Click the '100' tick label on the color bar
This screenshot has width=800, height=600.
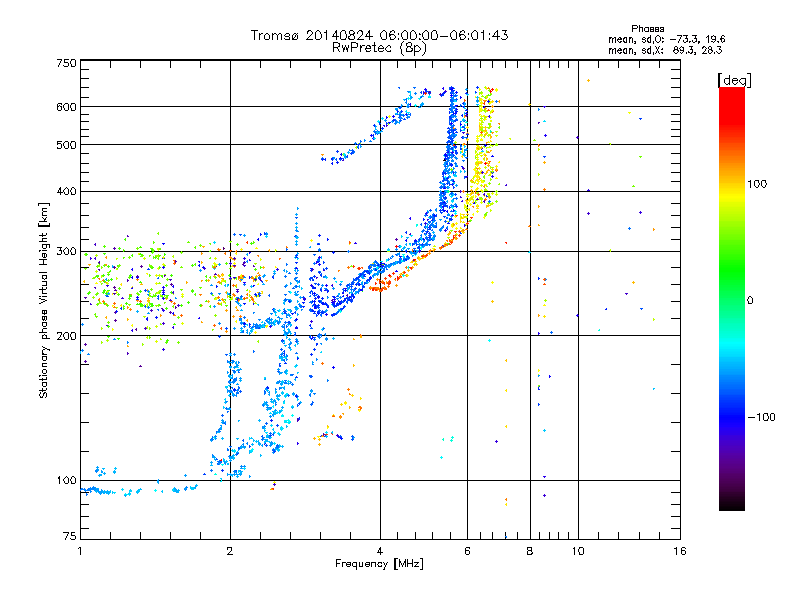point(757,184)
